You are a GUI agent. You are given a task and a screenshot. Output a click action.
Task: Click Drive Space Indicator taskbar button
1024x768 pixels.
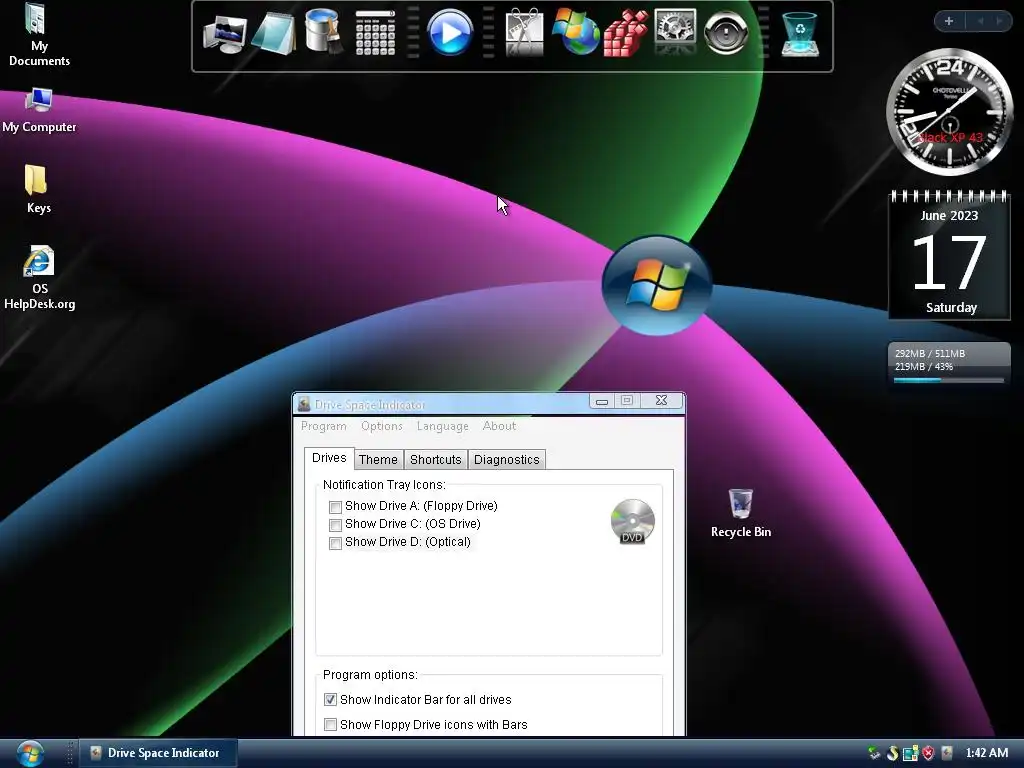click(x=158, y=753)
